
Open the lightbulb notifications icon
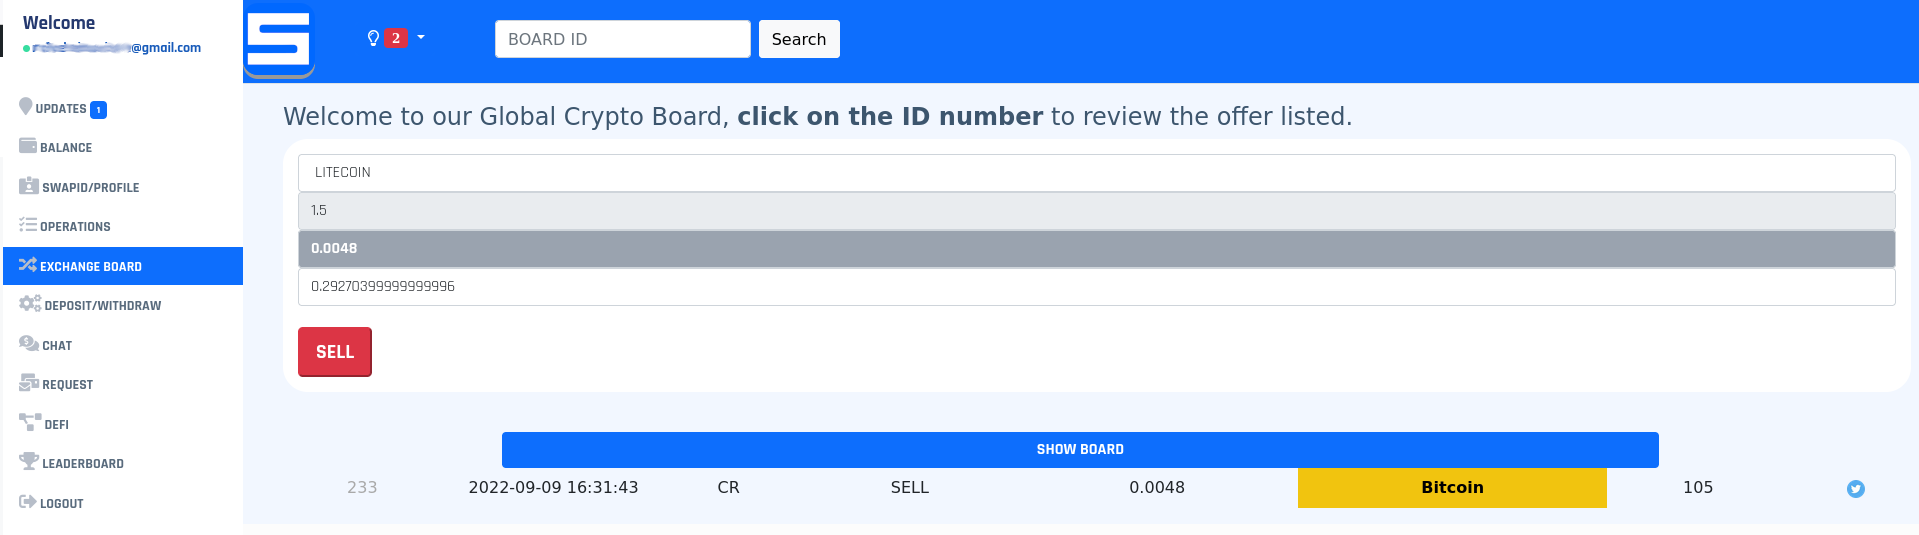pyautogui.click(x=373, y=38)
